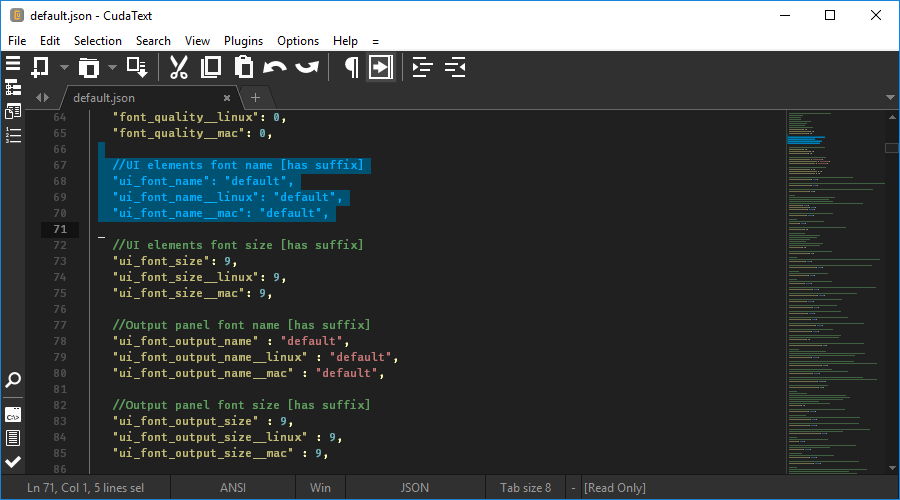Click comment '//Output panel font name [has suffix]'
900x500 pixels.
click(x=242, y=325)
